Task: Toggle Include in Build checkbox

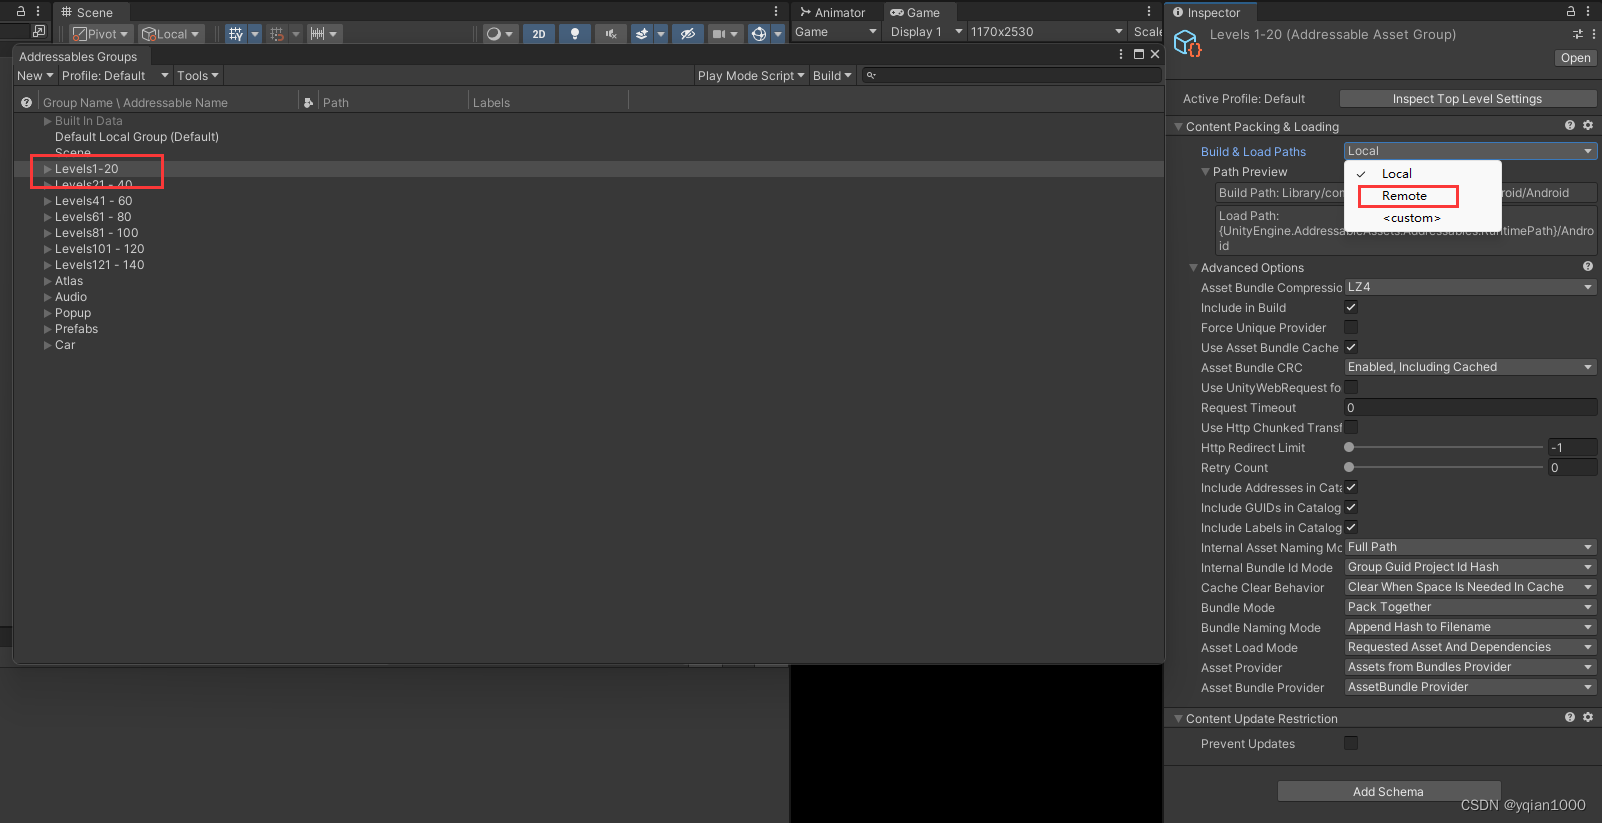Action: (1351, 307)
